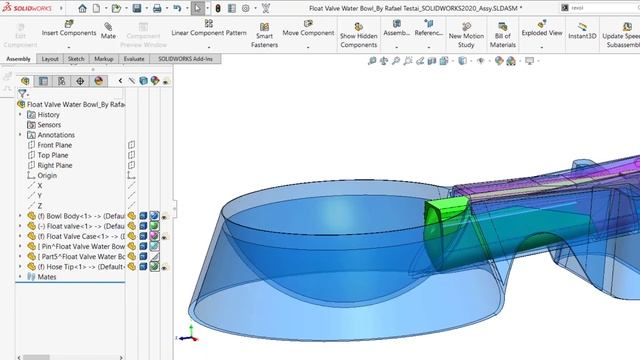Screen dimensions: 640x360
Task: Open the Options gear icon
Action: (x=245, y=8)
